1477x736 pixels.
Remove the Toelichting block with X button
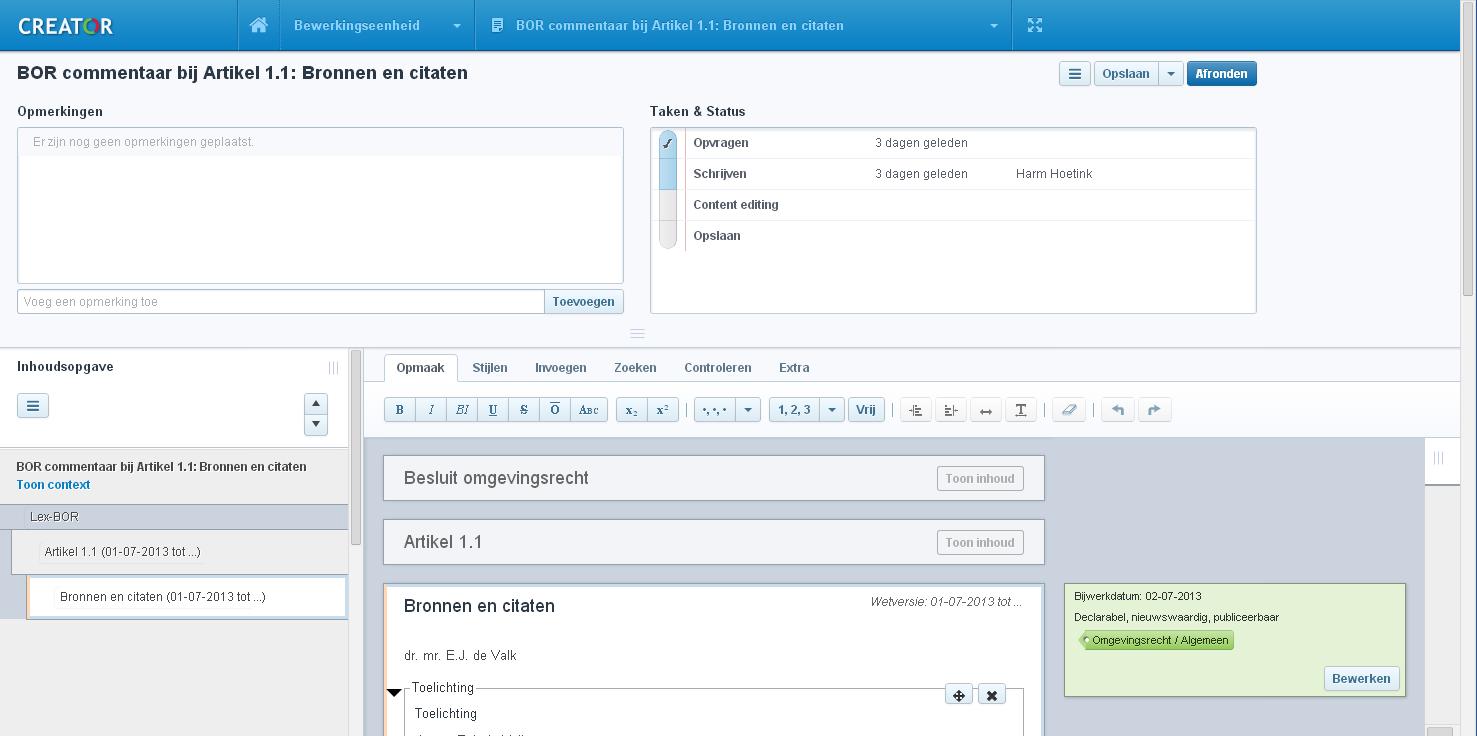(991, 695)
